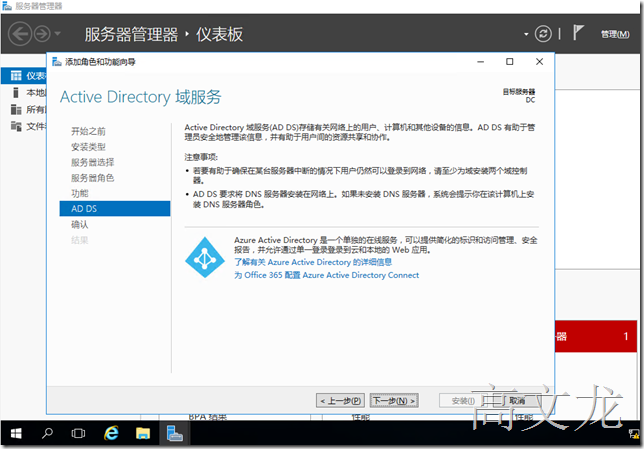Click the dashboard grid icon in sidebar
Viewport: 644px width, 449px height.
pyautogui.click(x=16, y=76)
